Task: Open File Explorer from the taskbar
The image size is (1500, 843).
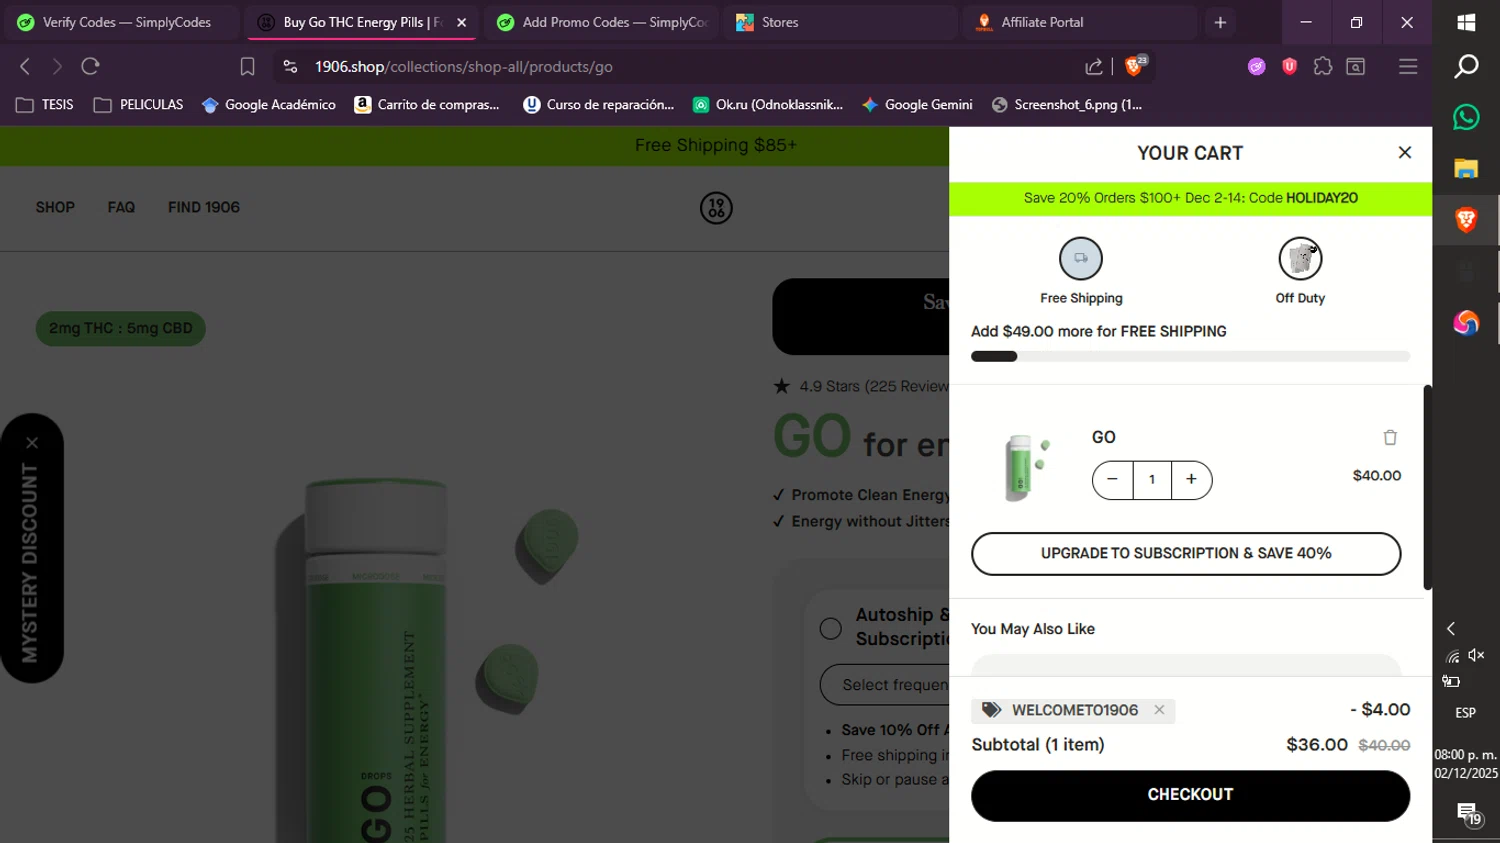Action: [x=1466, y=168]
